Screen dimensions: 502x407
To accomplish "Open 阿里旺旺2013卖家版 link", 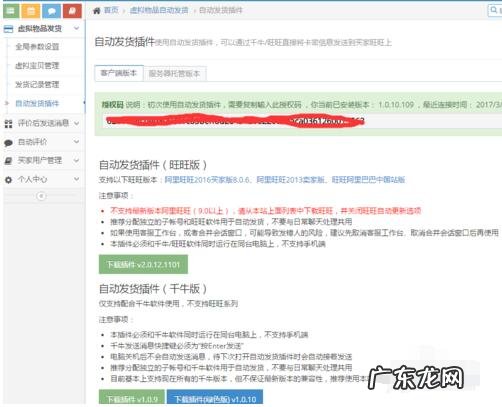I will coord(290,180).
